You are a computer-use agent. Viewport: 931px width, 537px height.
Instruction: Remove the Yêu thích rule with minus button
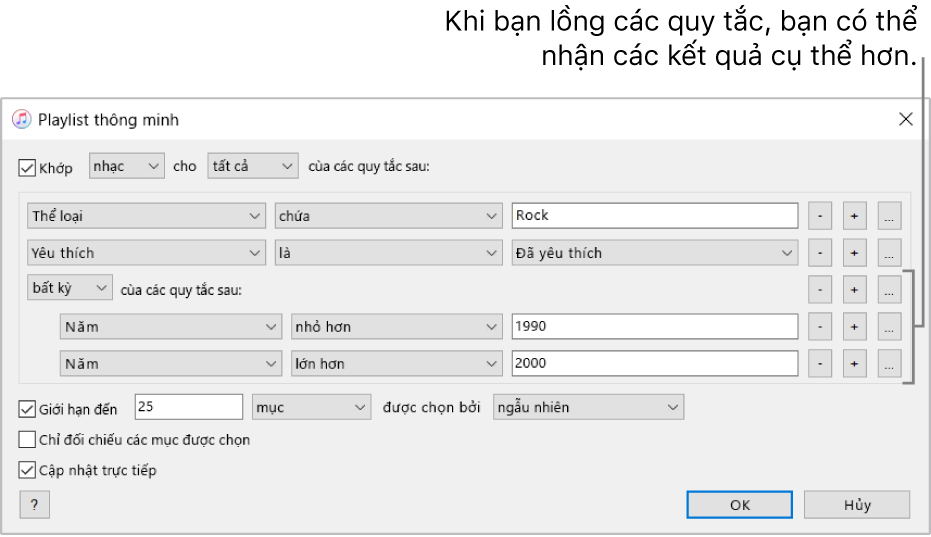point(820,254)
